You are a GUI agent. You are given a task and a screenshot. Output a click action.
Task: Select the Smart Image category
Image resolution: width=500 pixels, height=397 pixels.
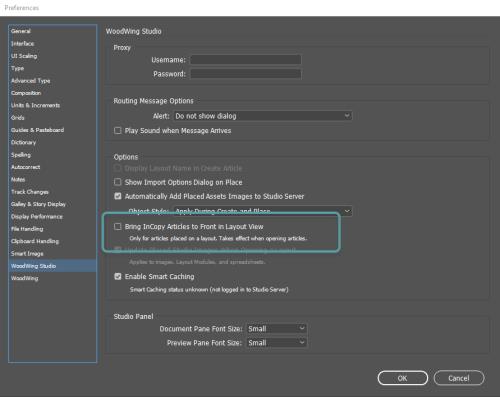(27, 253)
